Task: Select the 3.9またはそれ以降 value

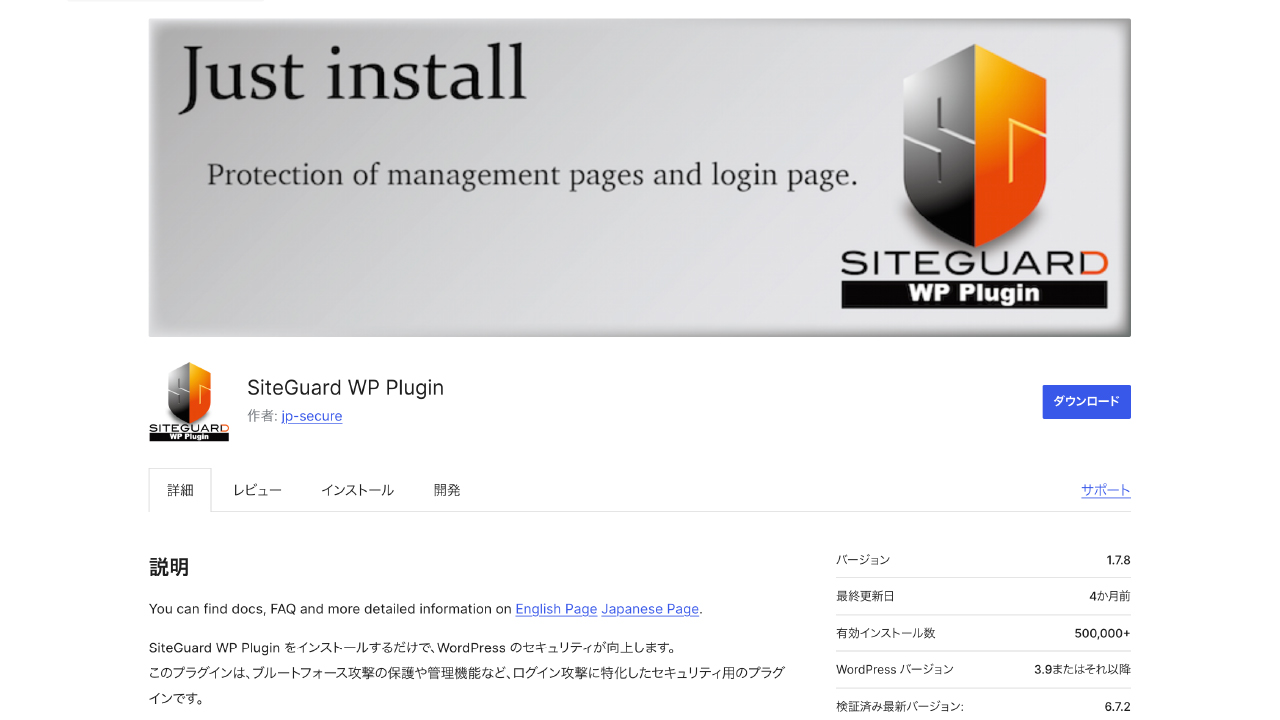Action: tap(1082, 669)
